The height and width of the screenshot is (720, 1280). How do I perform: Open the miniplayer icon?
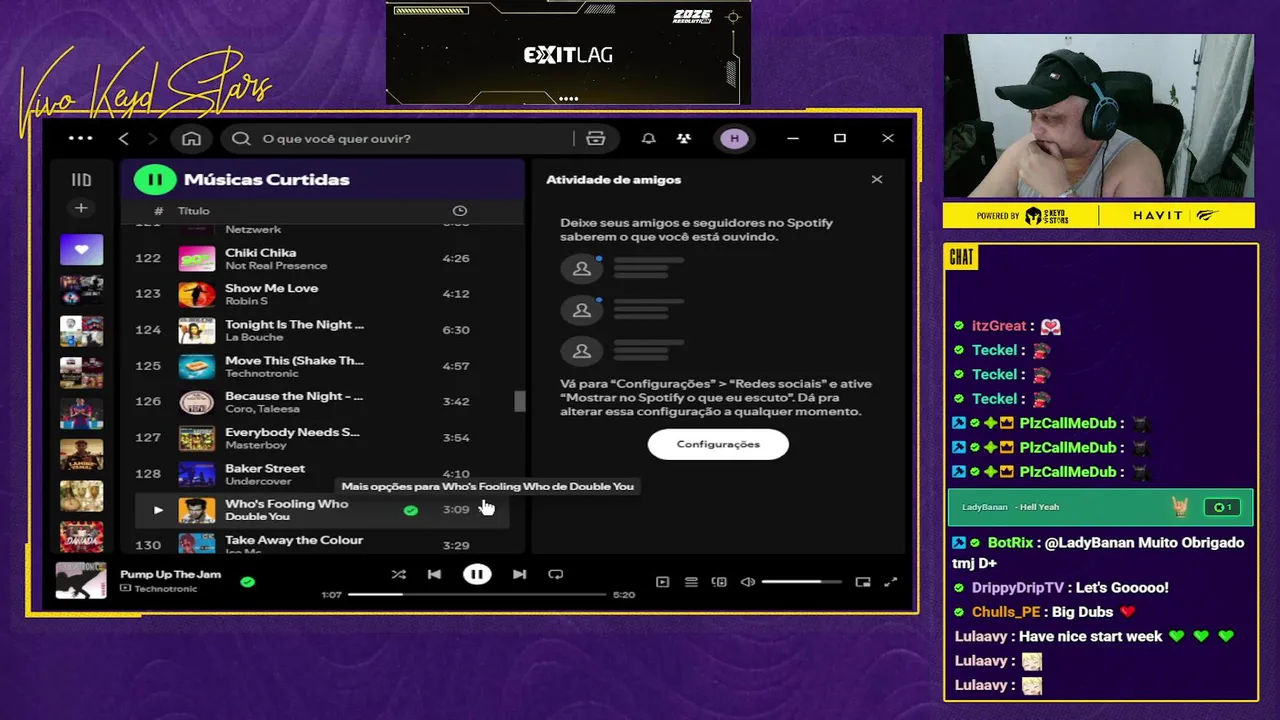[x=863, y=582]
